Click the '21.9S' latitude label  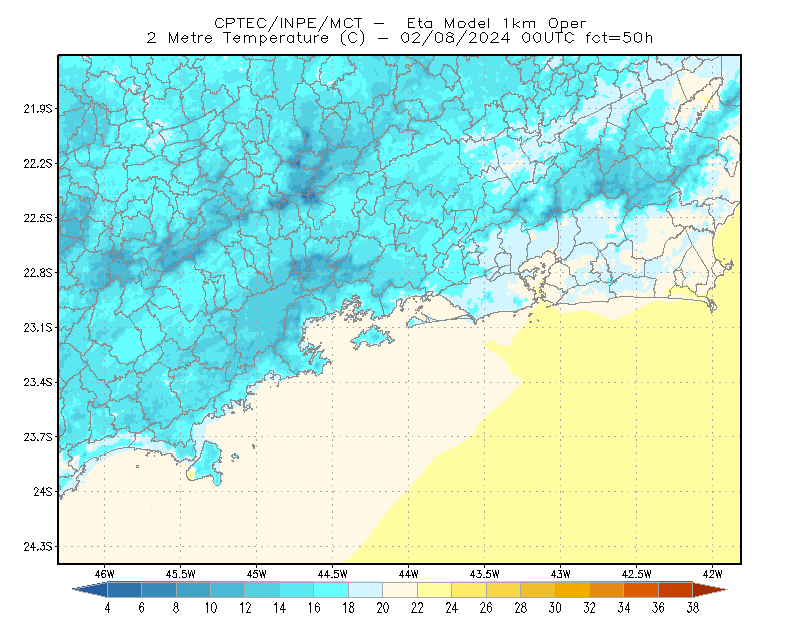38,108
